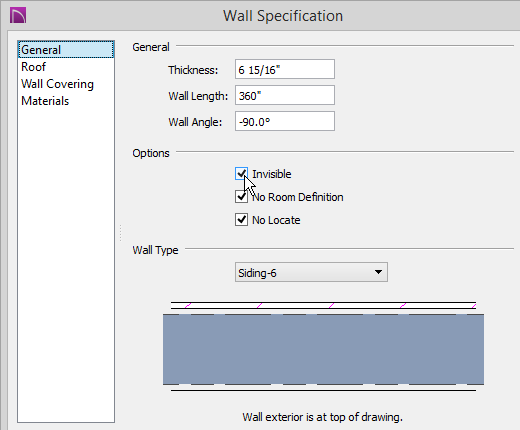Toggle the No Room Definition checkbox

pyautogui.click(x=241, y=197)
